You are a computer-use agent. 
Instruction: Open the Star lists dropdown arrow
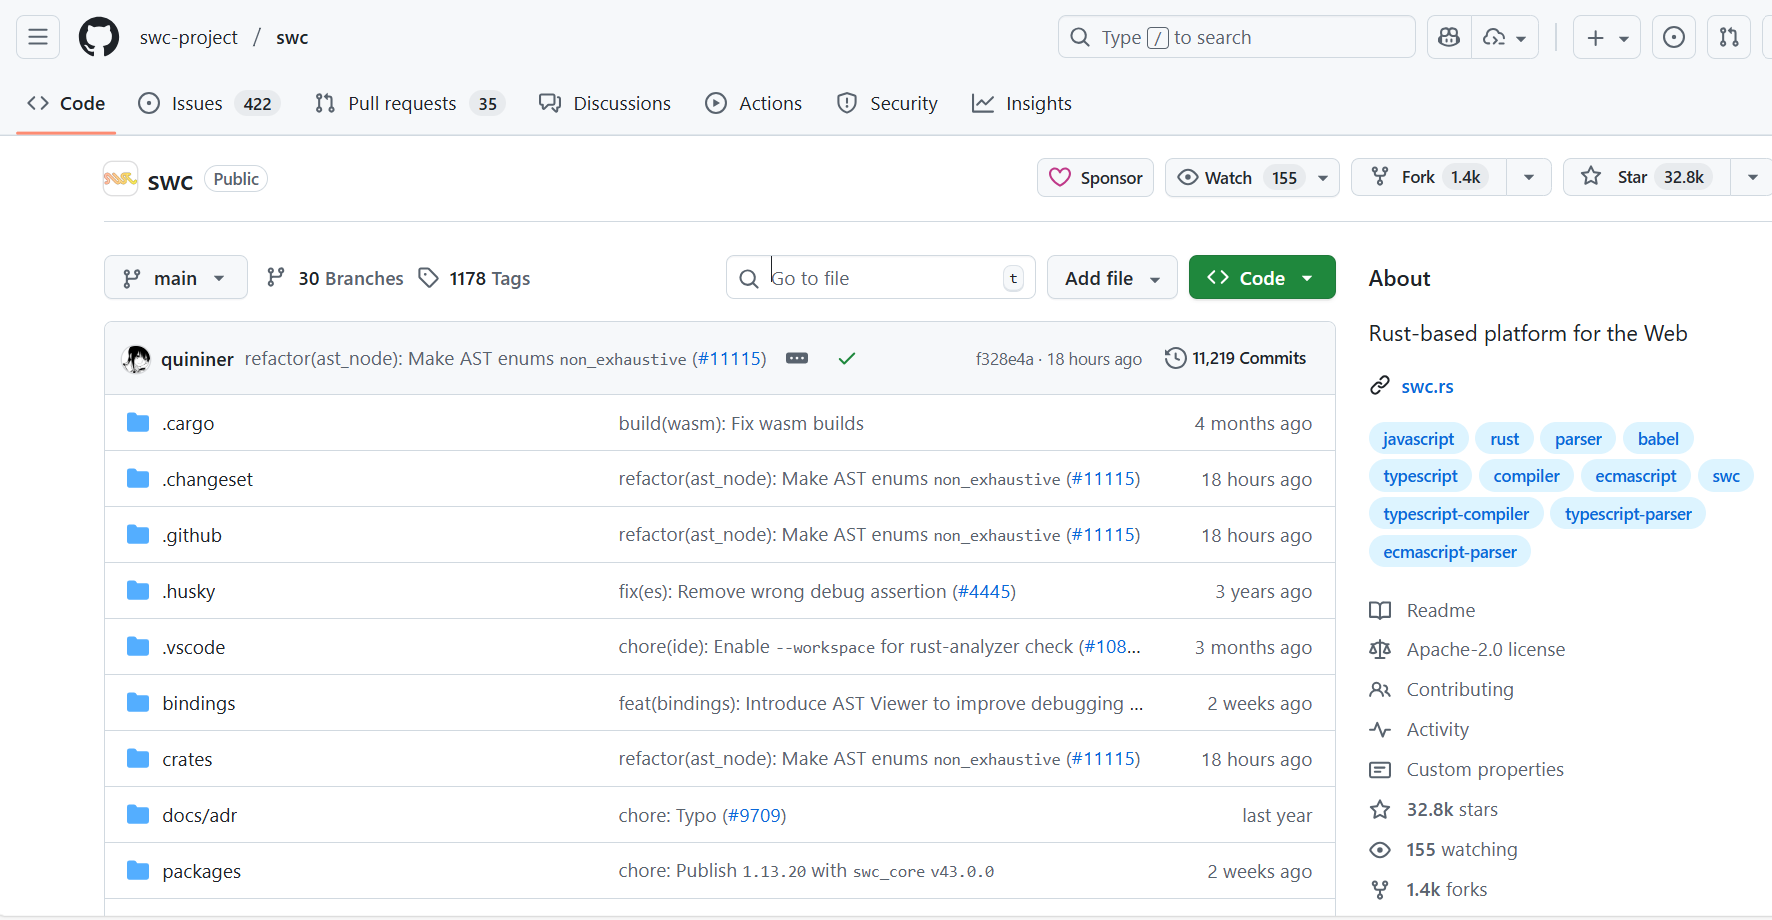[x=1752, y=177]
